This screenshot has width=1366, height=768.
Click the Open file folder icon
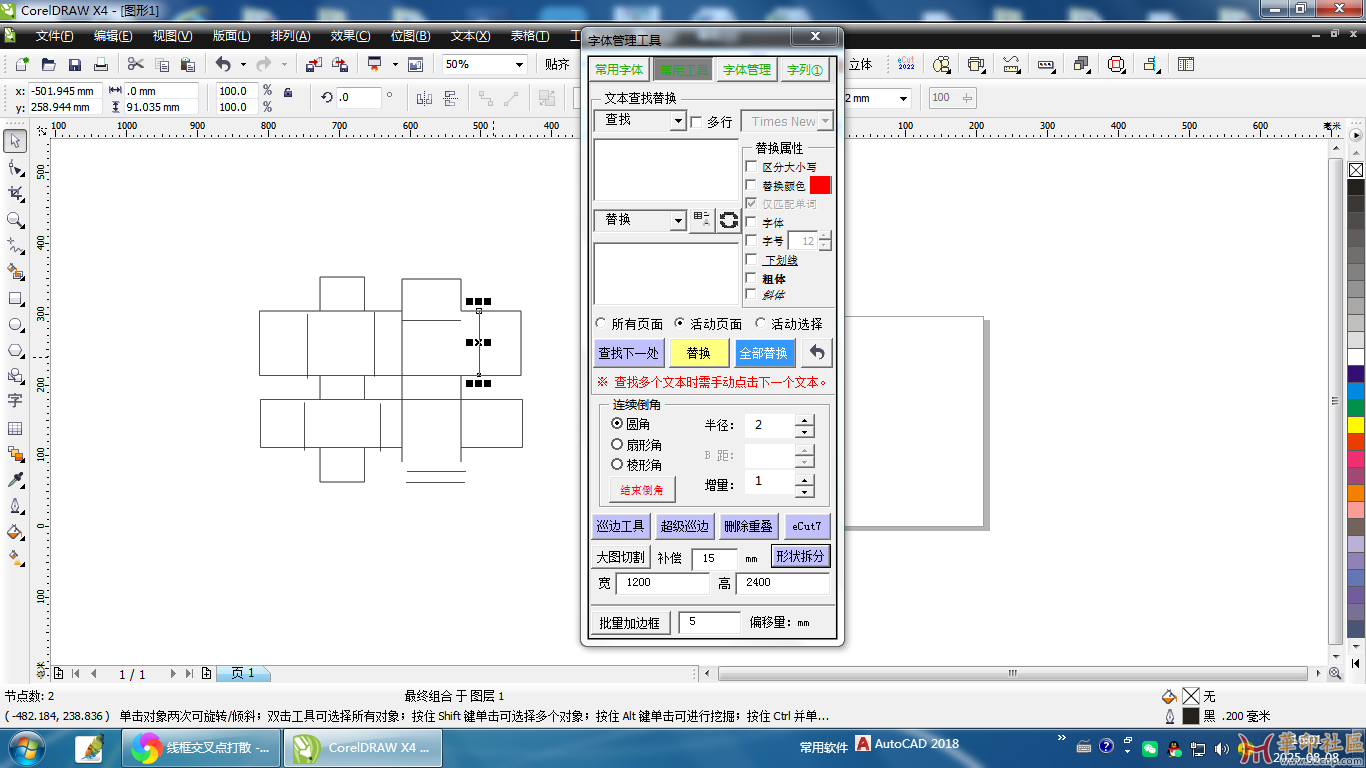point(48,64)
